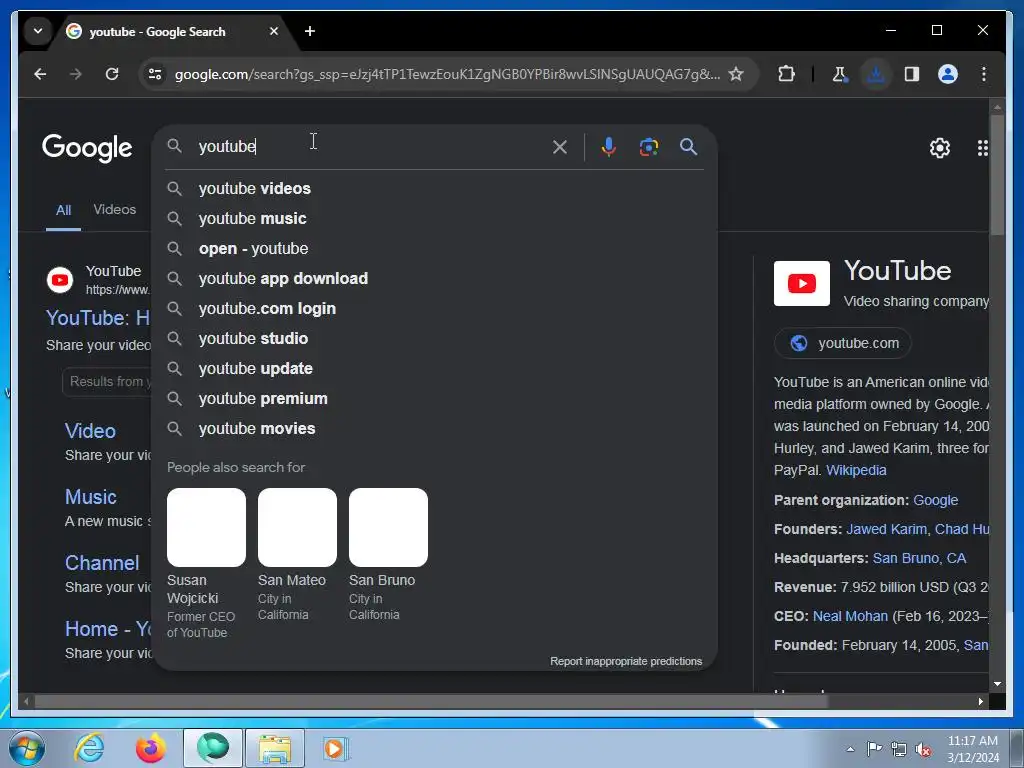
Task: Click the YouTube logo in knowledge panel
Action: tap(802, 283)
